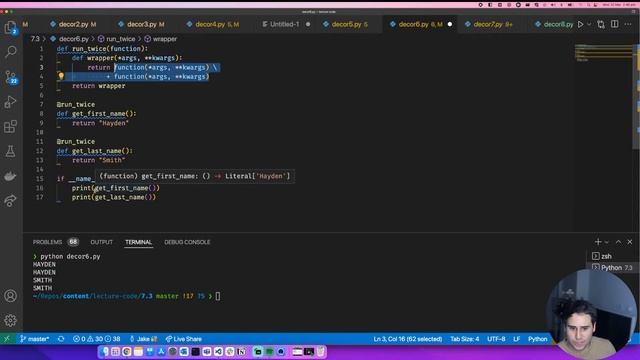This screenshot has height=360, width=640.
Task: Click the terminal prompt input area
Action: point(218,296)
